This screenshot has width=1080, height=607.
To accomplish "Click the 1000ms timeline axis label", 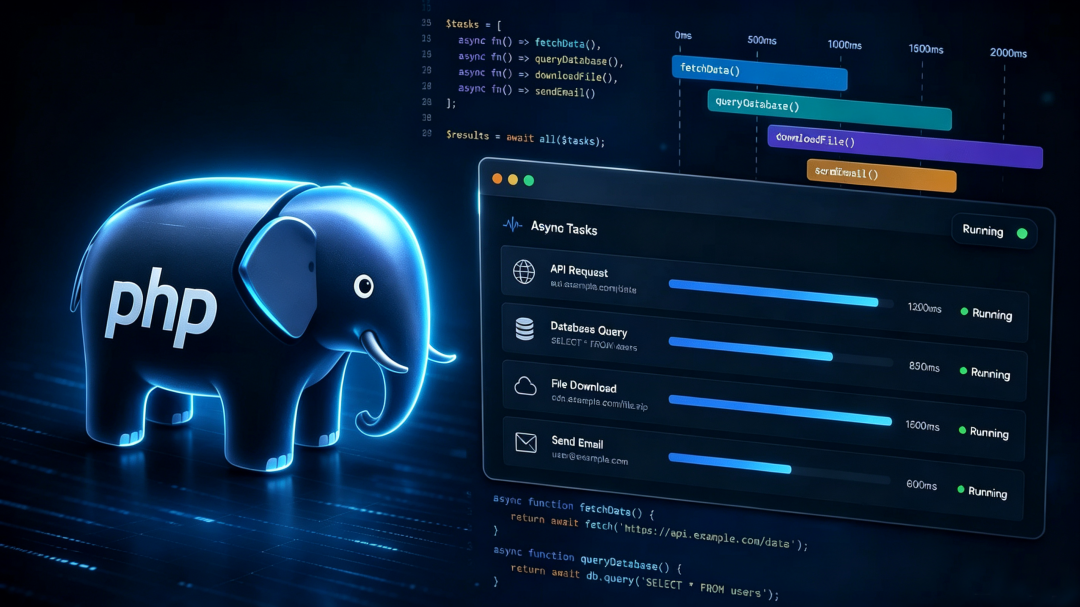I will 844,45.
